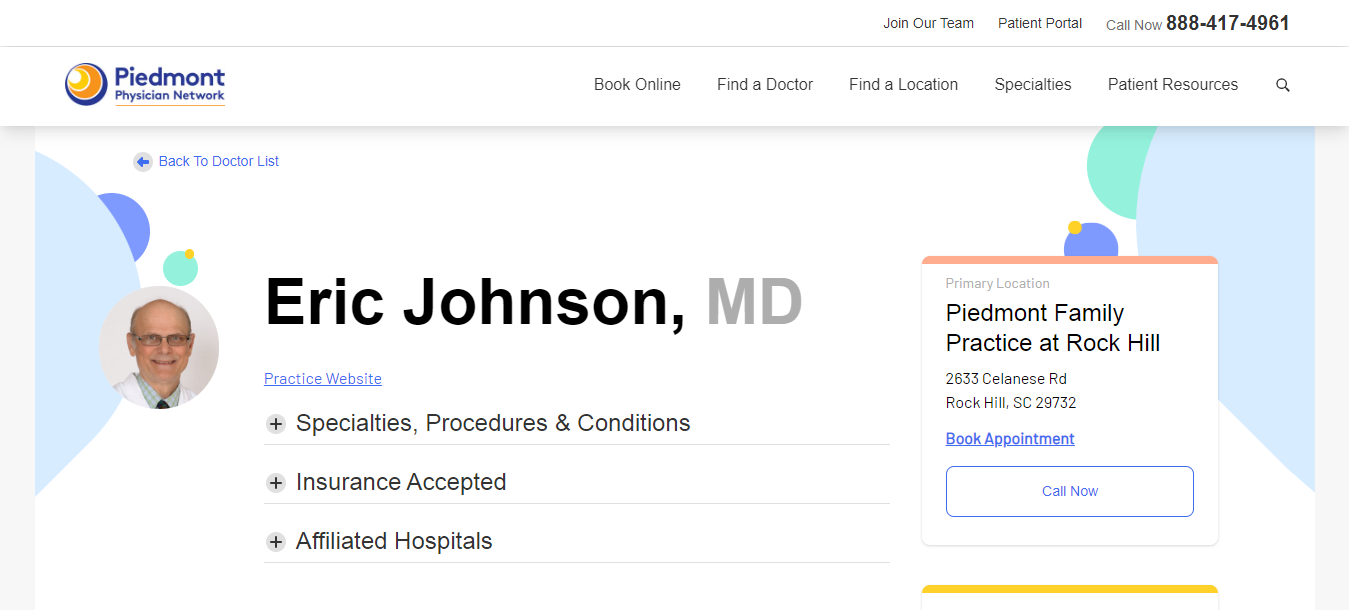The width and height of the screenshot is (1349, 610).
Task: Click Dr. Eric Johnson's profile photo
Action: (x=159, y=347)
